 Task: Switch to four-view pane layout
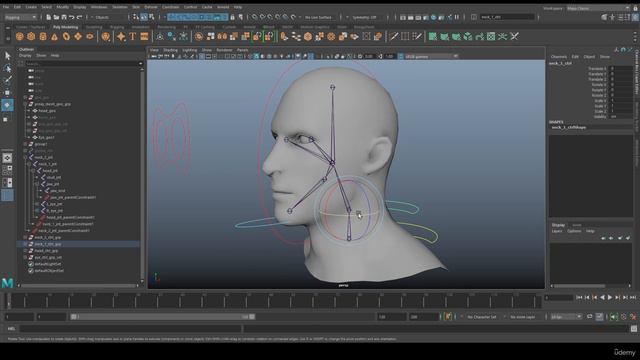pos(7,170)
